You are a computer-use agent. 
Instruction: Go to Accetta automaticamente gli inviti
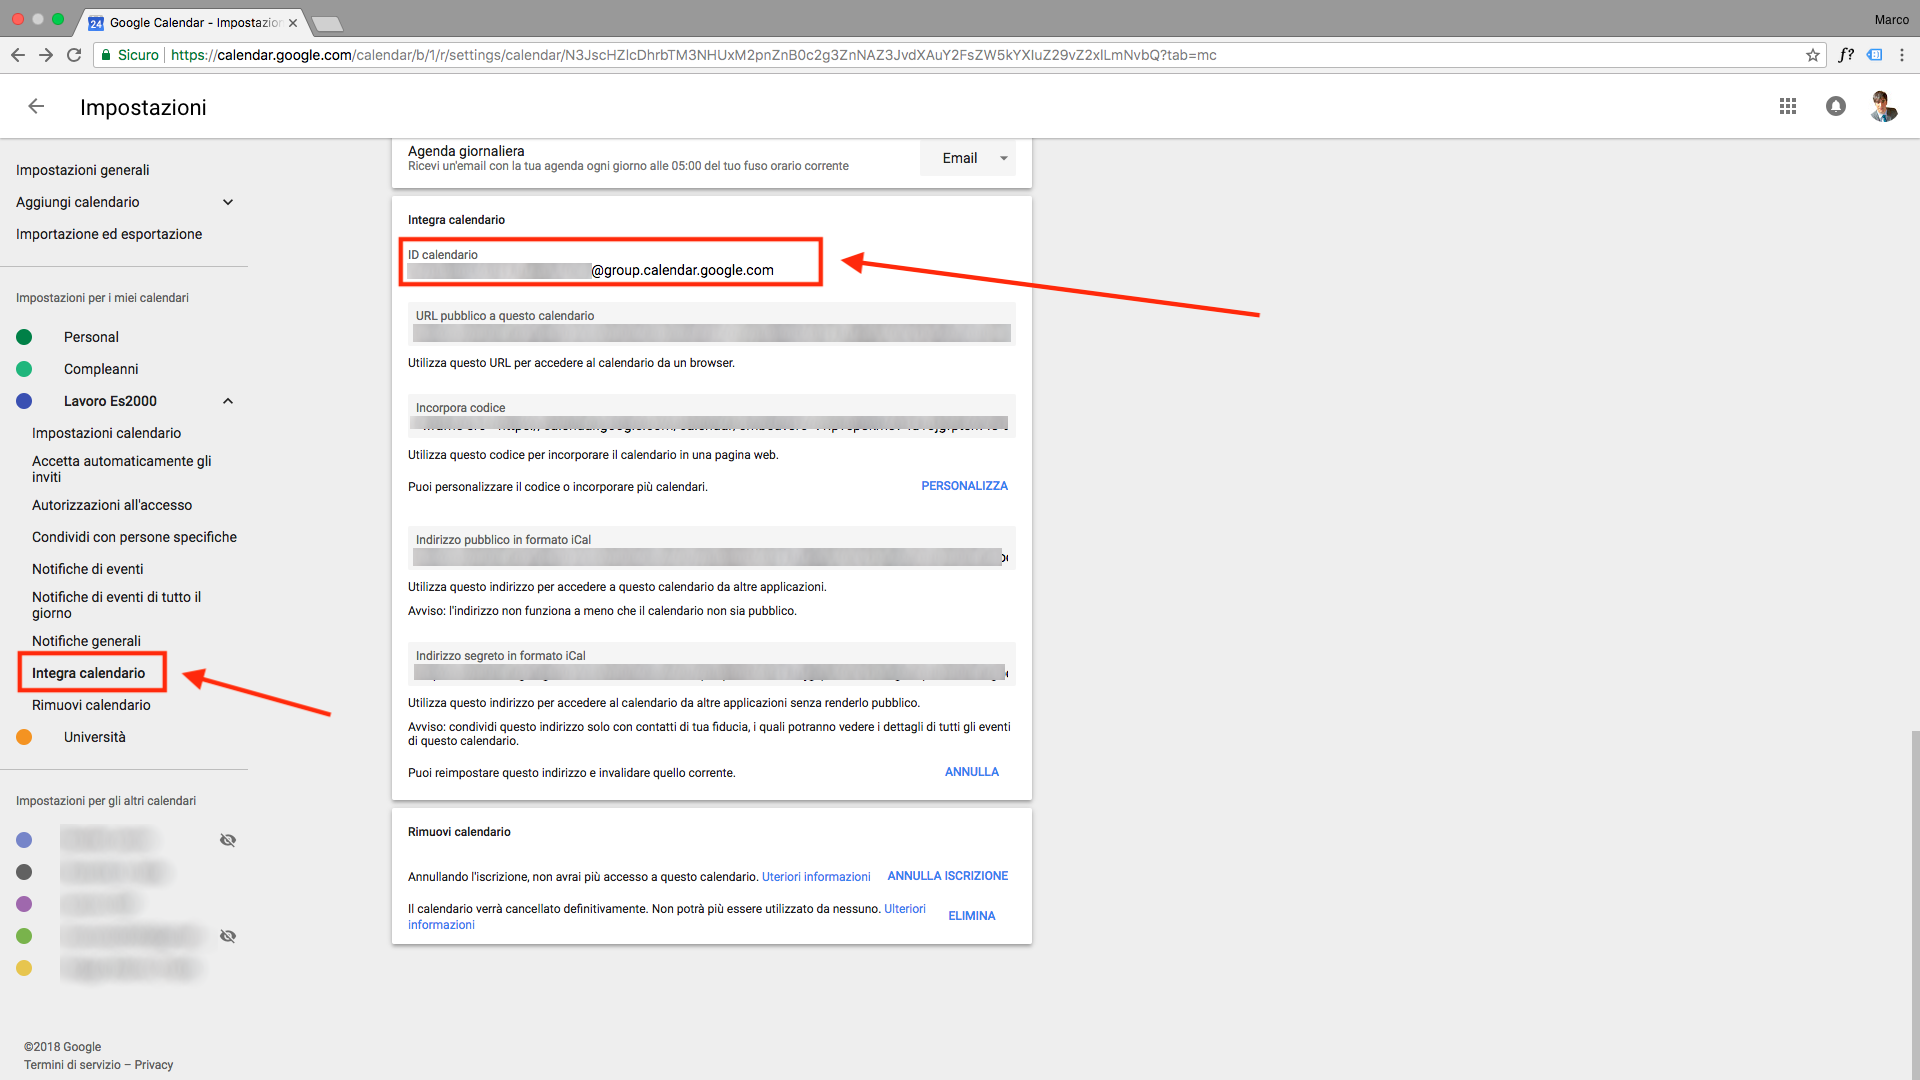tap(122, 469)
